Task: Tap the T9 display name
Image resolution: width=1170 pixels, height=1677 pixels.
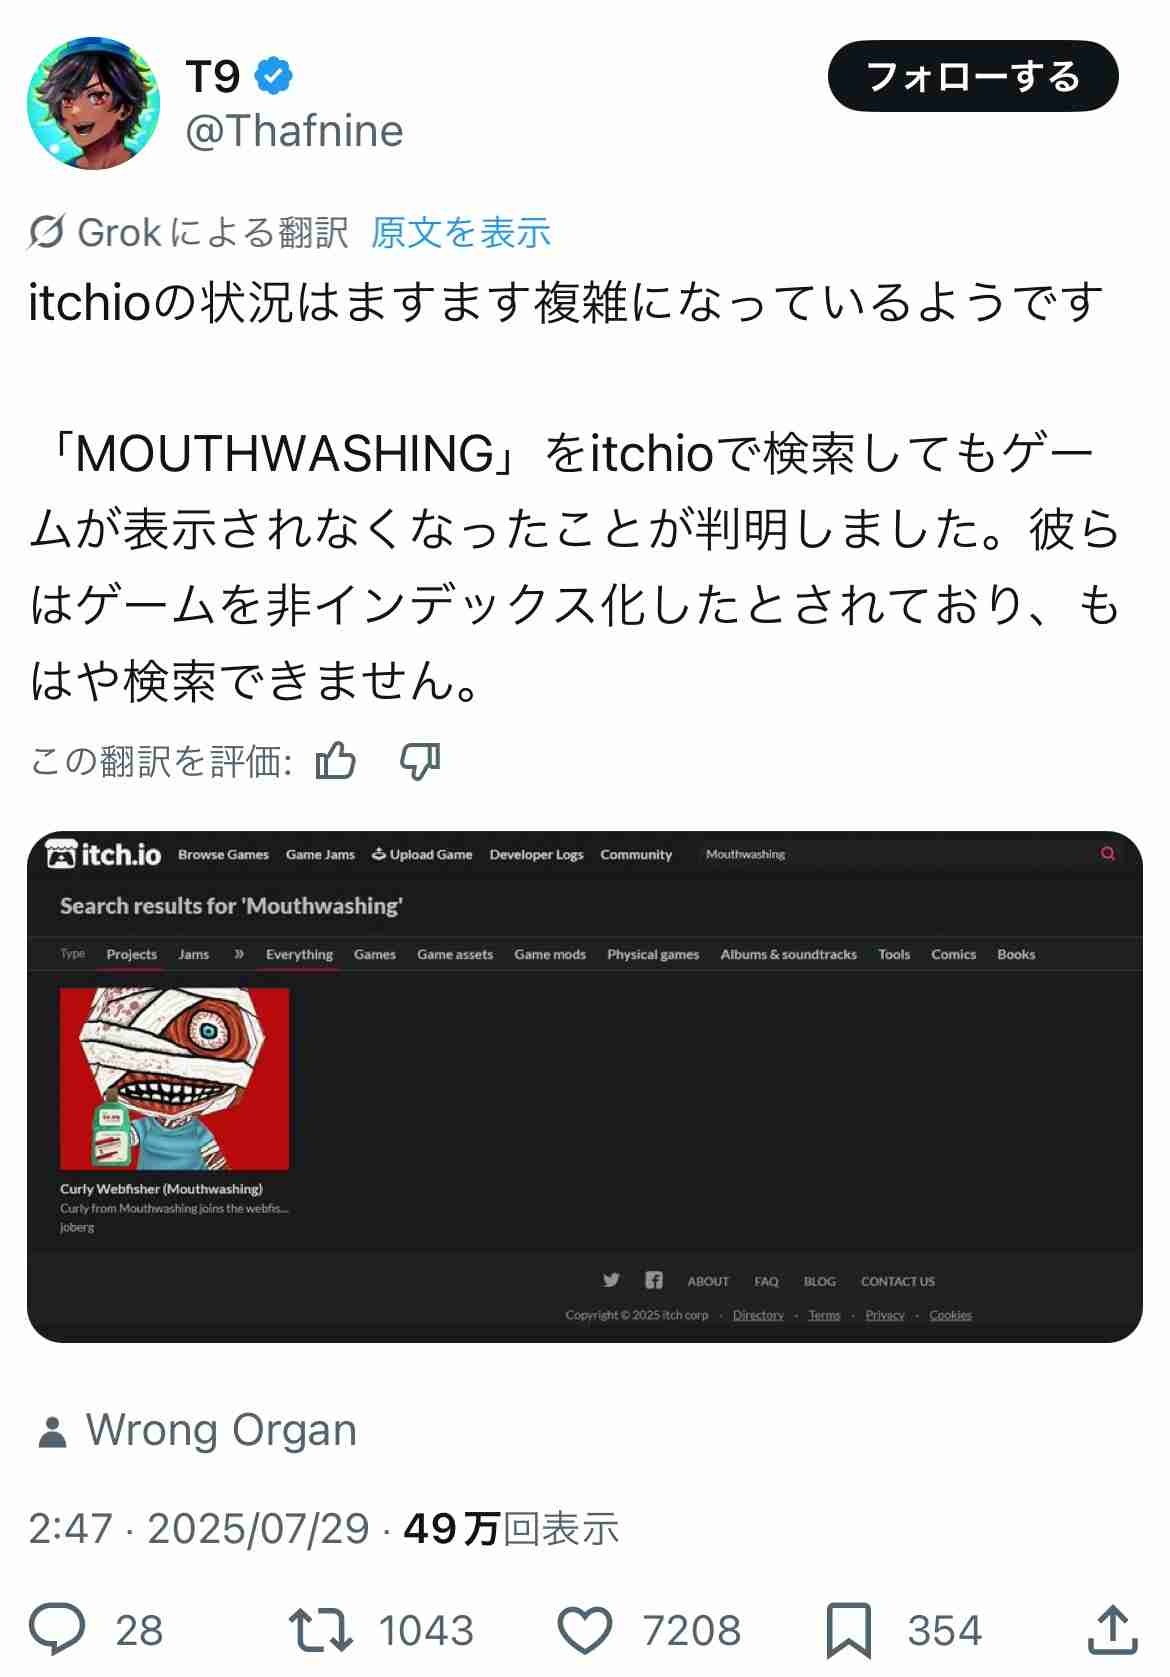Action: (x=213, y=76)
